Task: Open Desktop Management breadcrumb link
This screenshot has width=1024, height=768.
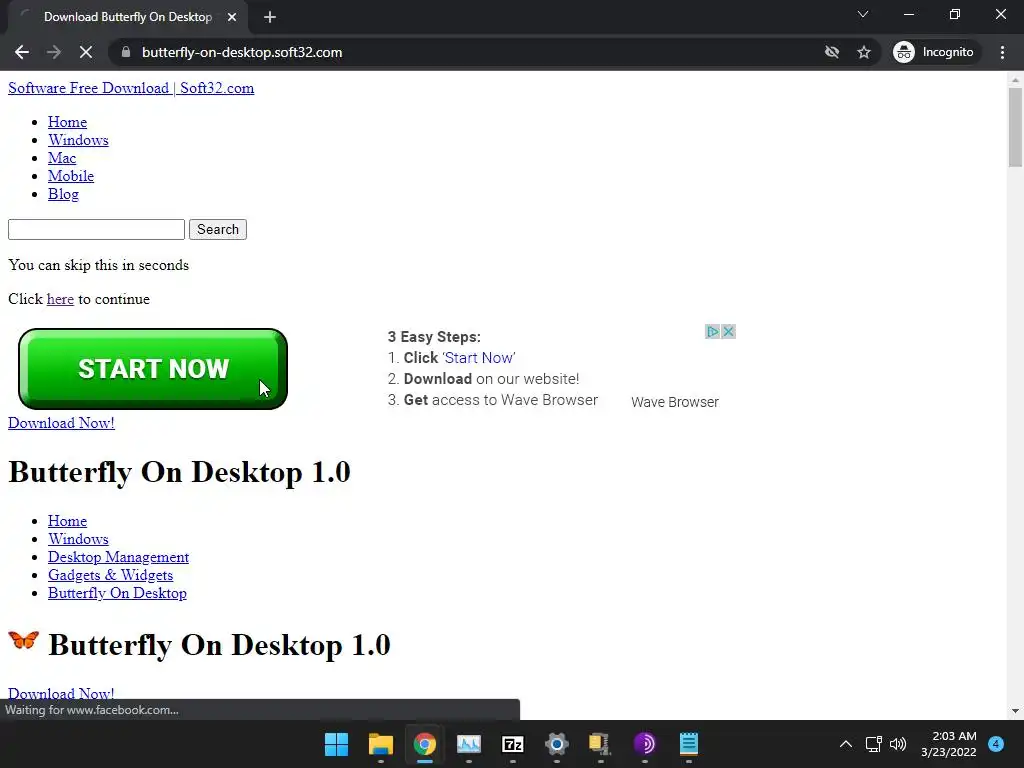Action: (118, 557)
